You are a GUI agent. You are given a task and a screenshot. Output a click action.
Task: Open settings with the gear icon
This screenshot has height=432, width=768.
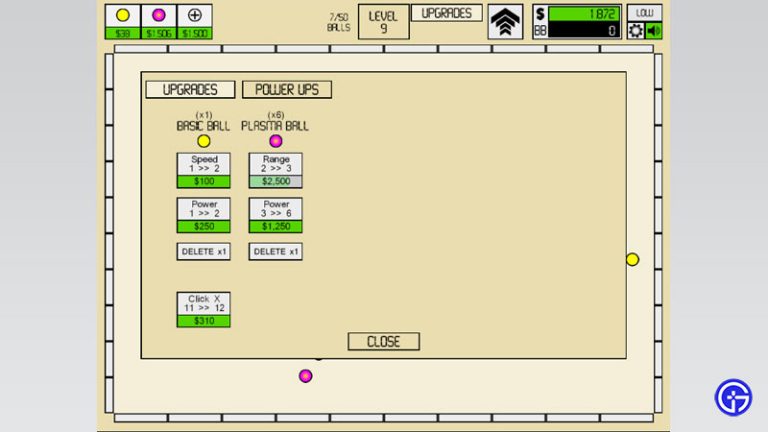tap(636, 31)
